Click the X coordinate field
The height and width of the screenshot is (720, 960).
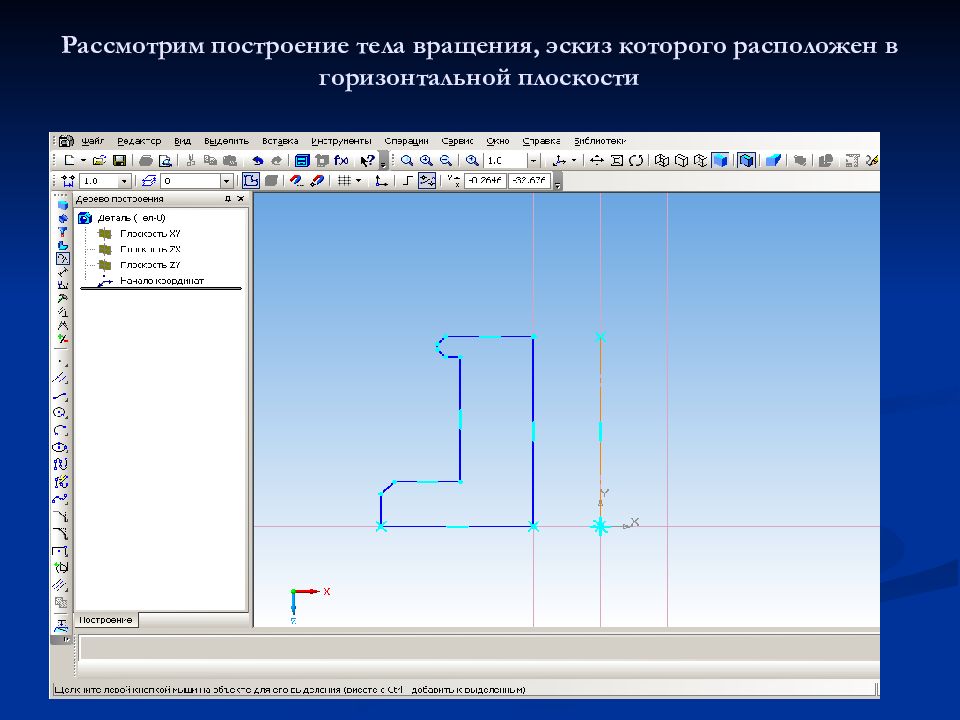point(485,181)
